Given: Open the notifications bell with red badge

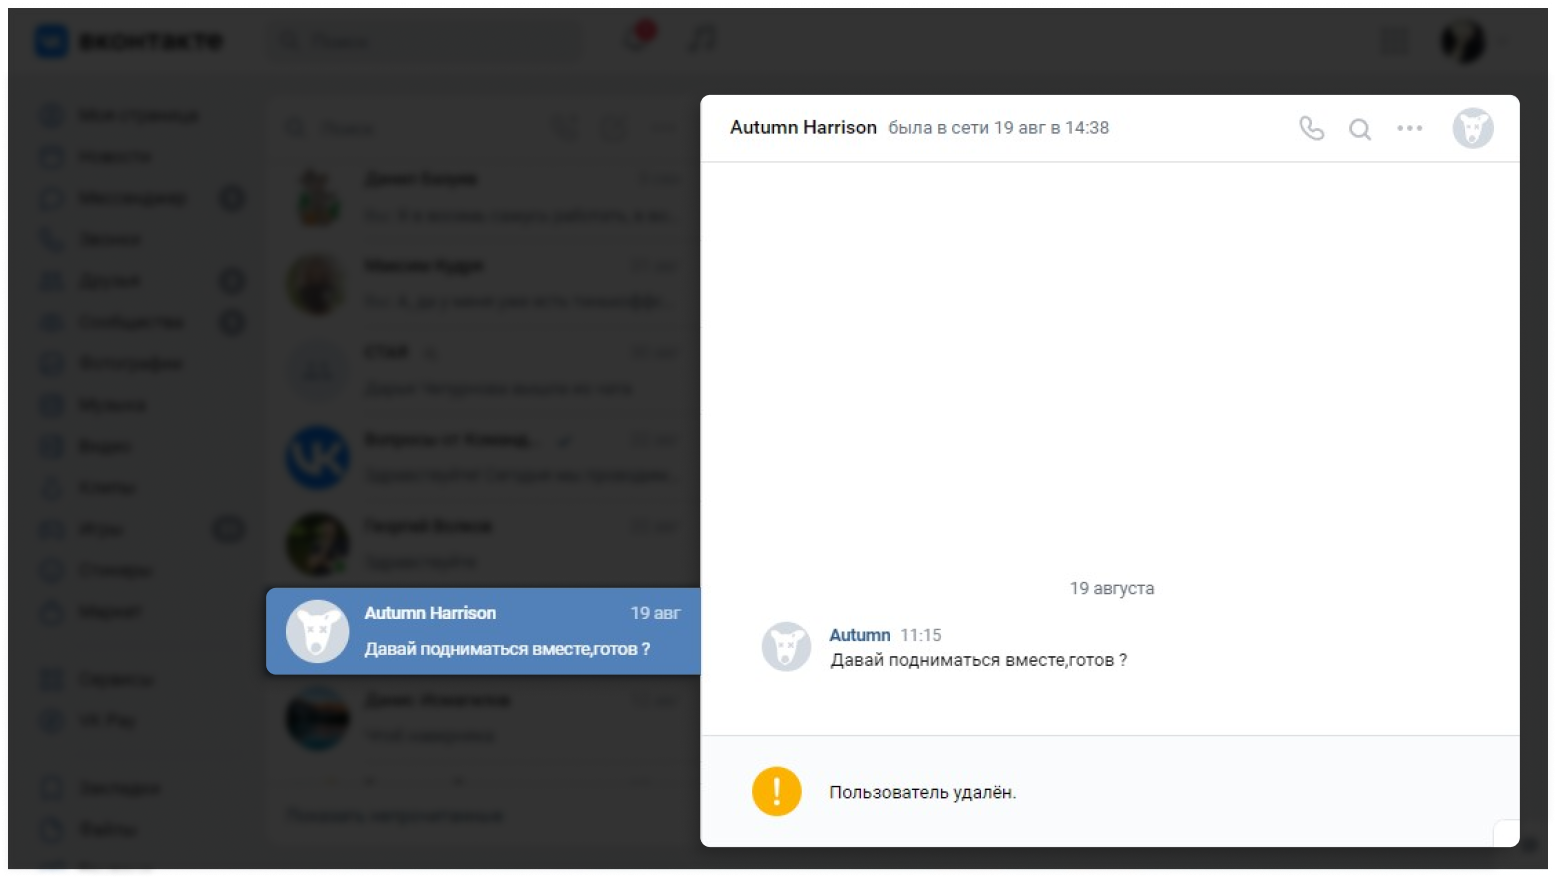Looking at the screenshot, I should click(x=637, y=39).
